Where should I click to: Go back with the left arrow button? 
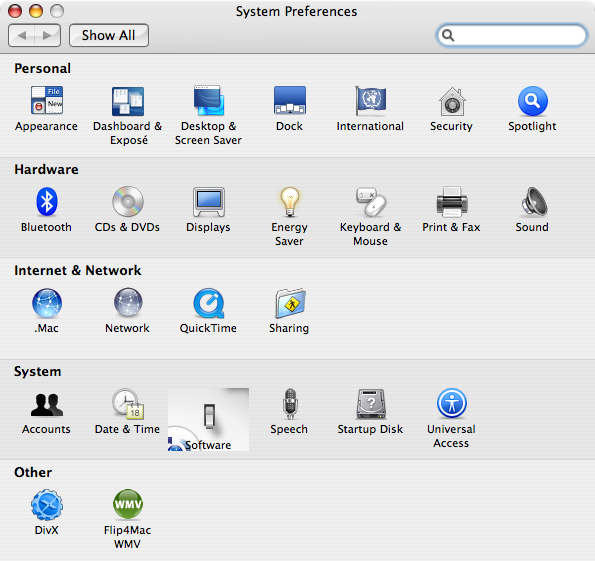[x=21, y=35]
